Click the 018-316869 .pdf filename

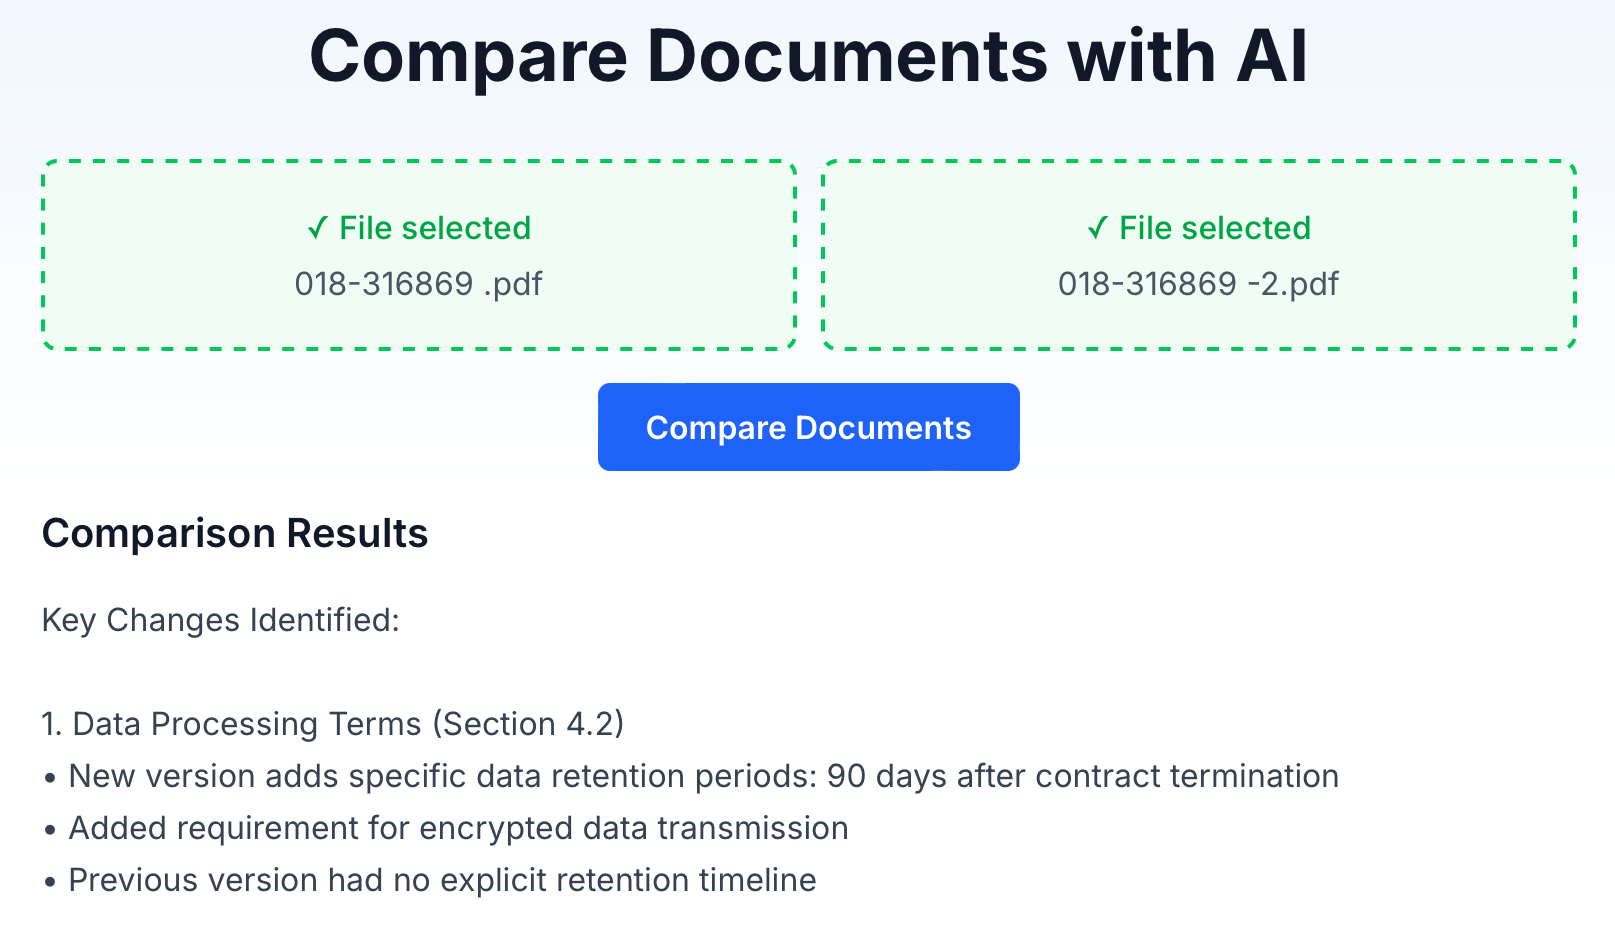(x=419, y=284)
